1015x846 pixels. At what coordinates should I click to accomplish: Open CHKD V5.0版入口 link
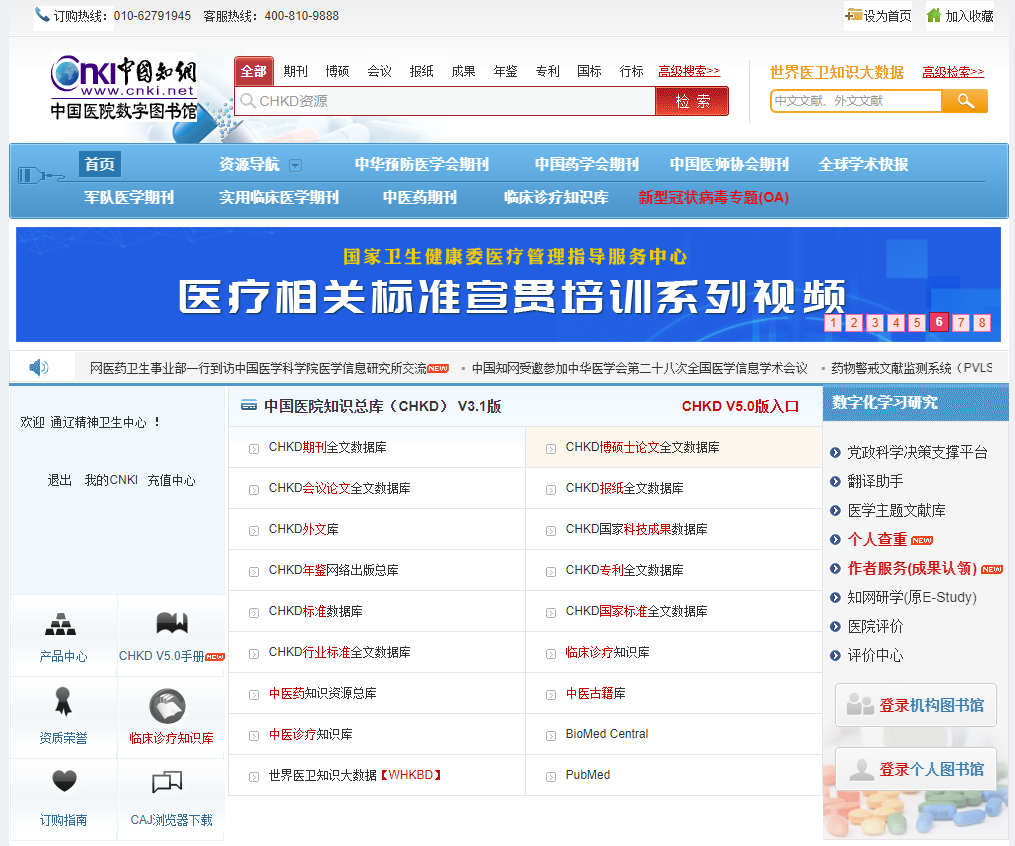pos(740,406)
